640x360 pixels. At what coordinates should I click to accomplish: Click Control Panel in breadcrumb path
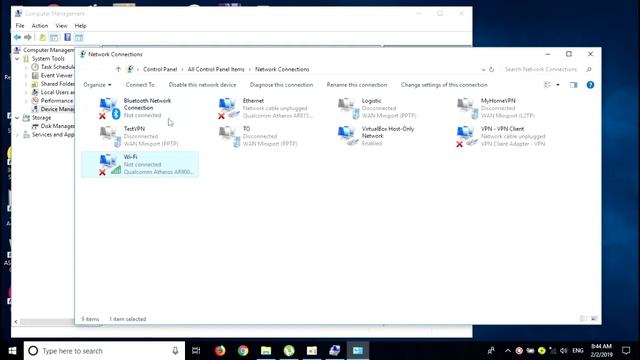tap(160, 69)
